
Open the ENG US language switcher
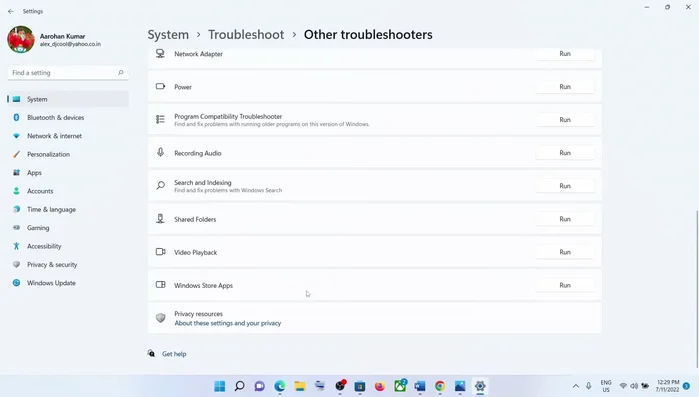(606, 386)
